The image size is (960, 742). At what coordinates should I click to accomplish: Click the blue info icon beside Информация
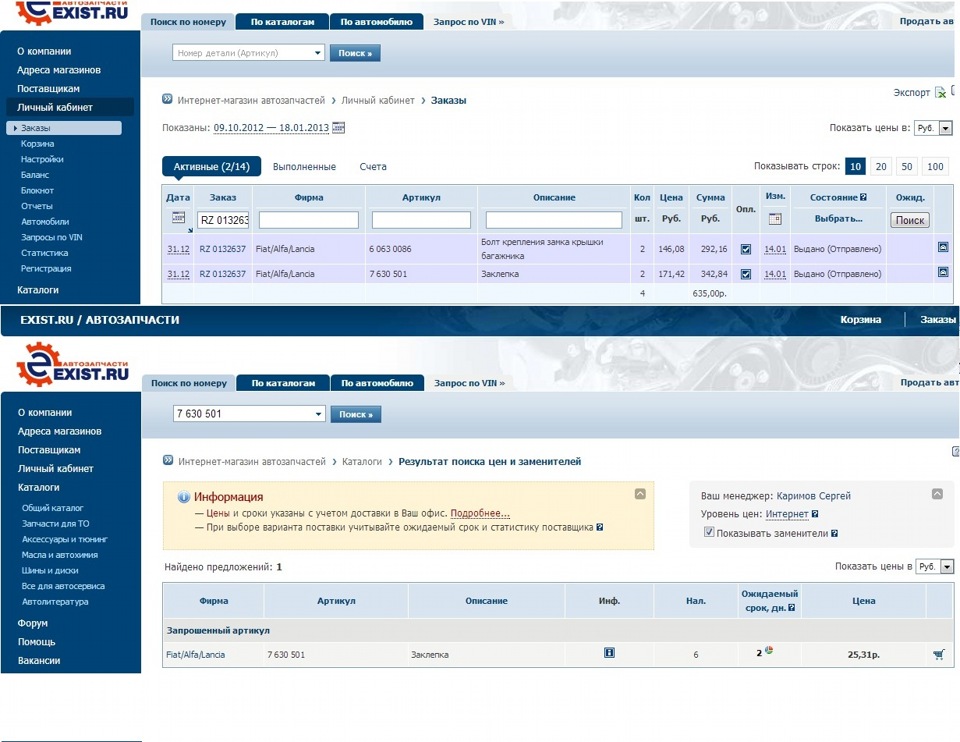[183, 497]
